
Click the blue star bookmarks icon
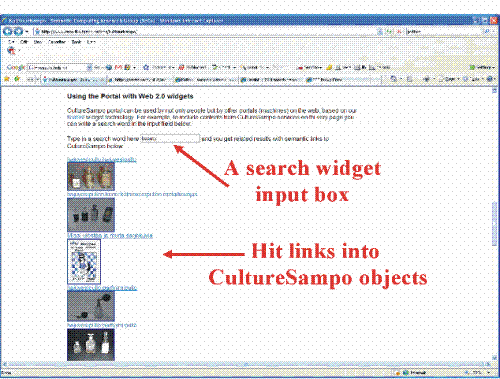click(x=146, y=67)
